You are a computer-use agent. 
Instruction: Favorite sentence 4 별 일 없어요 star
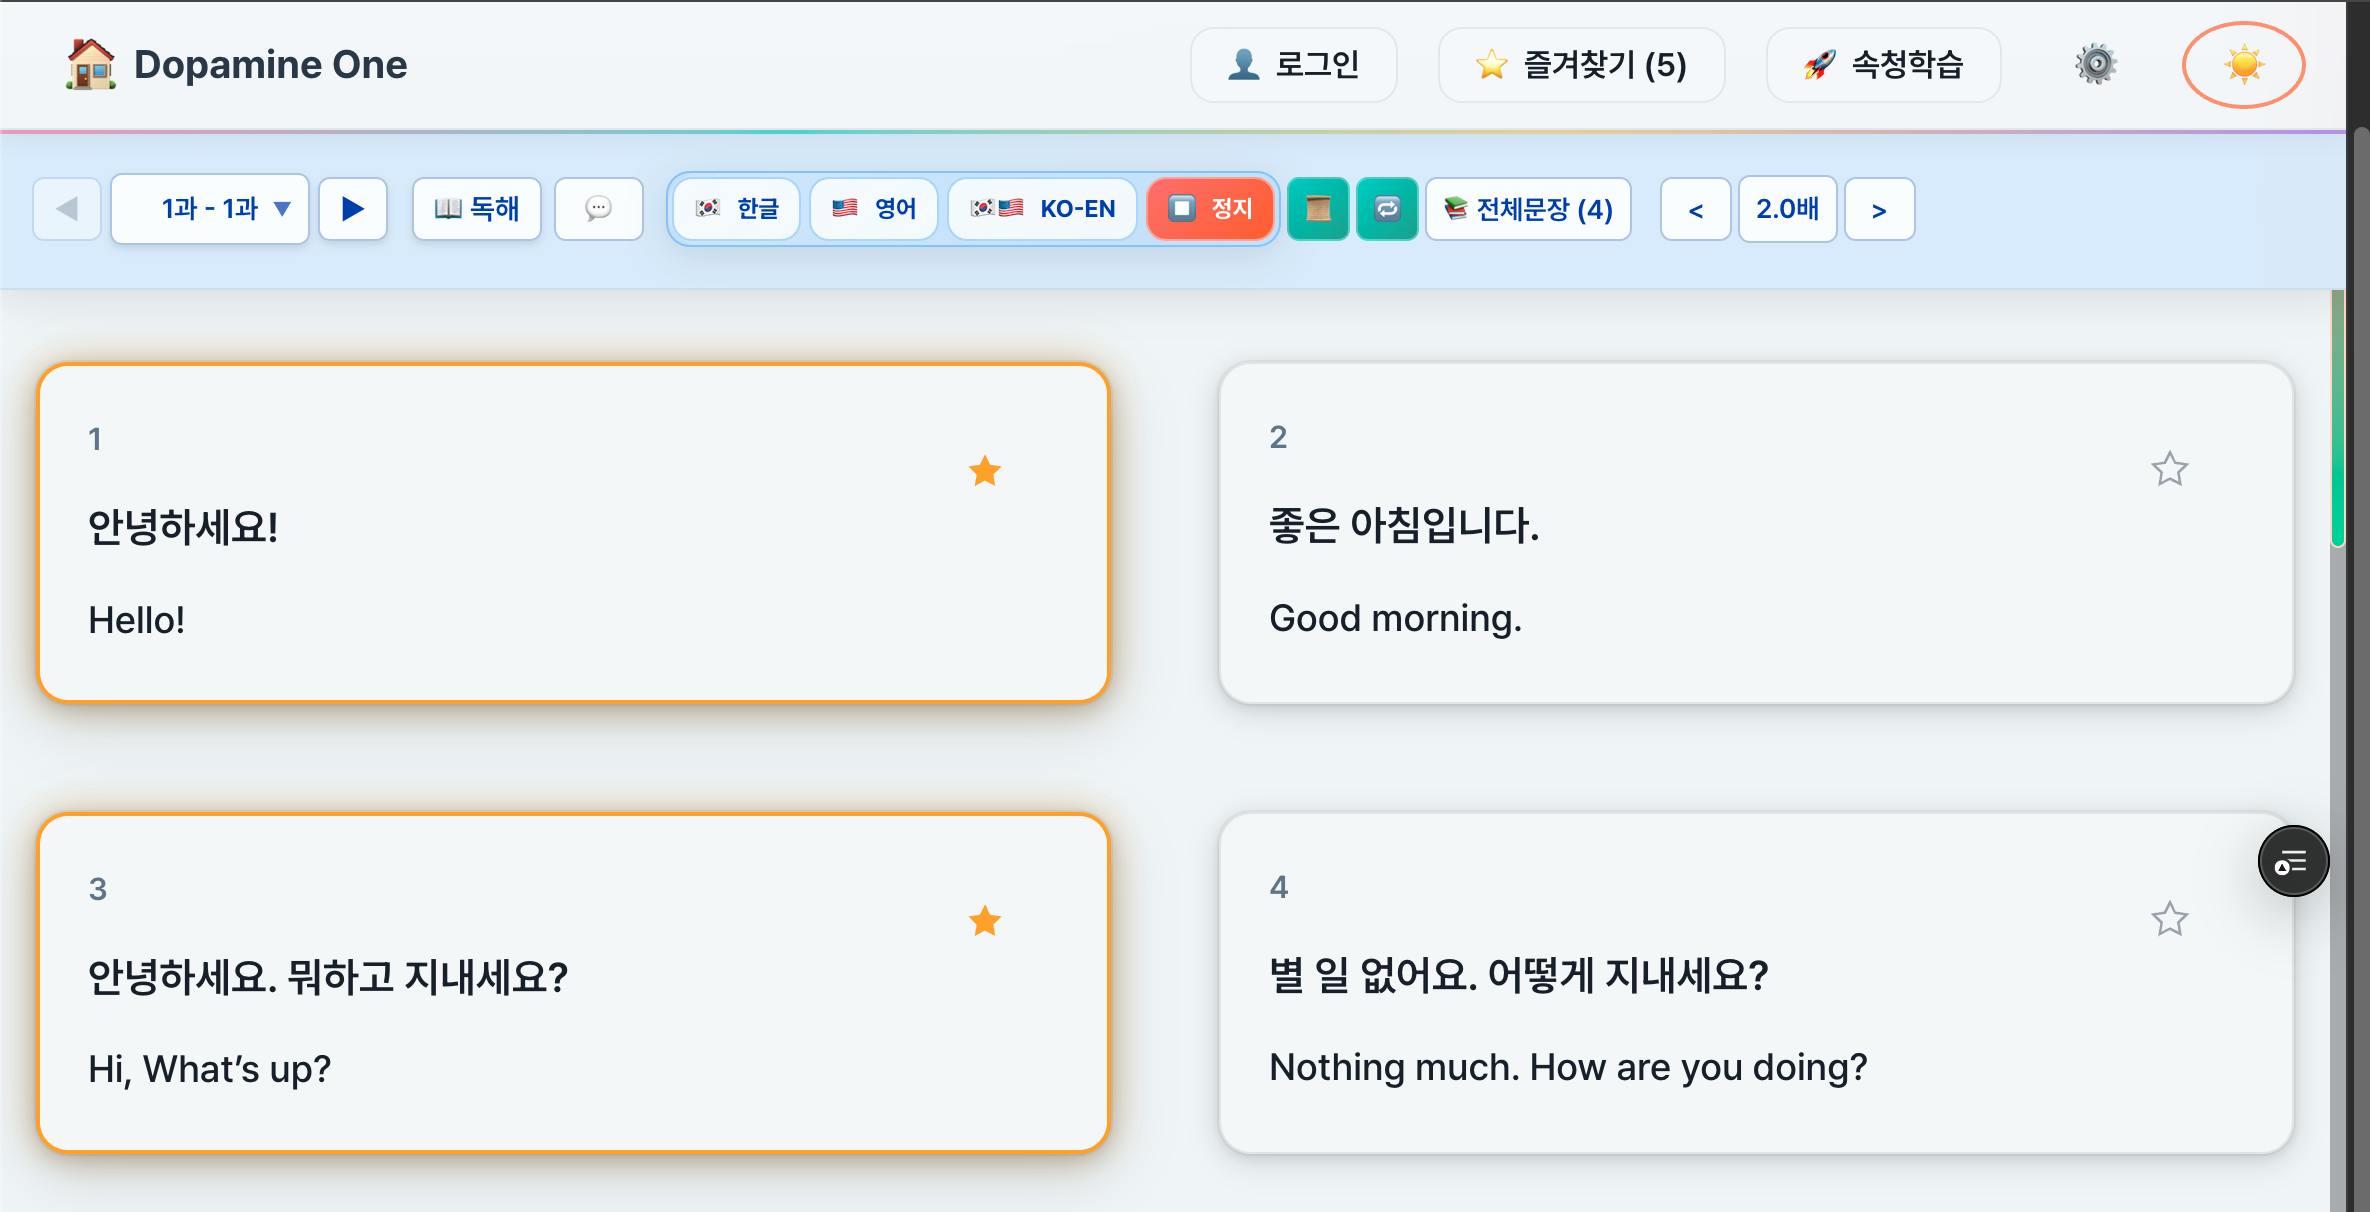point(2169,919)
